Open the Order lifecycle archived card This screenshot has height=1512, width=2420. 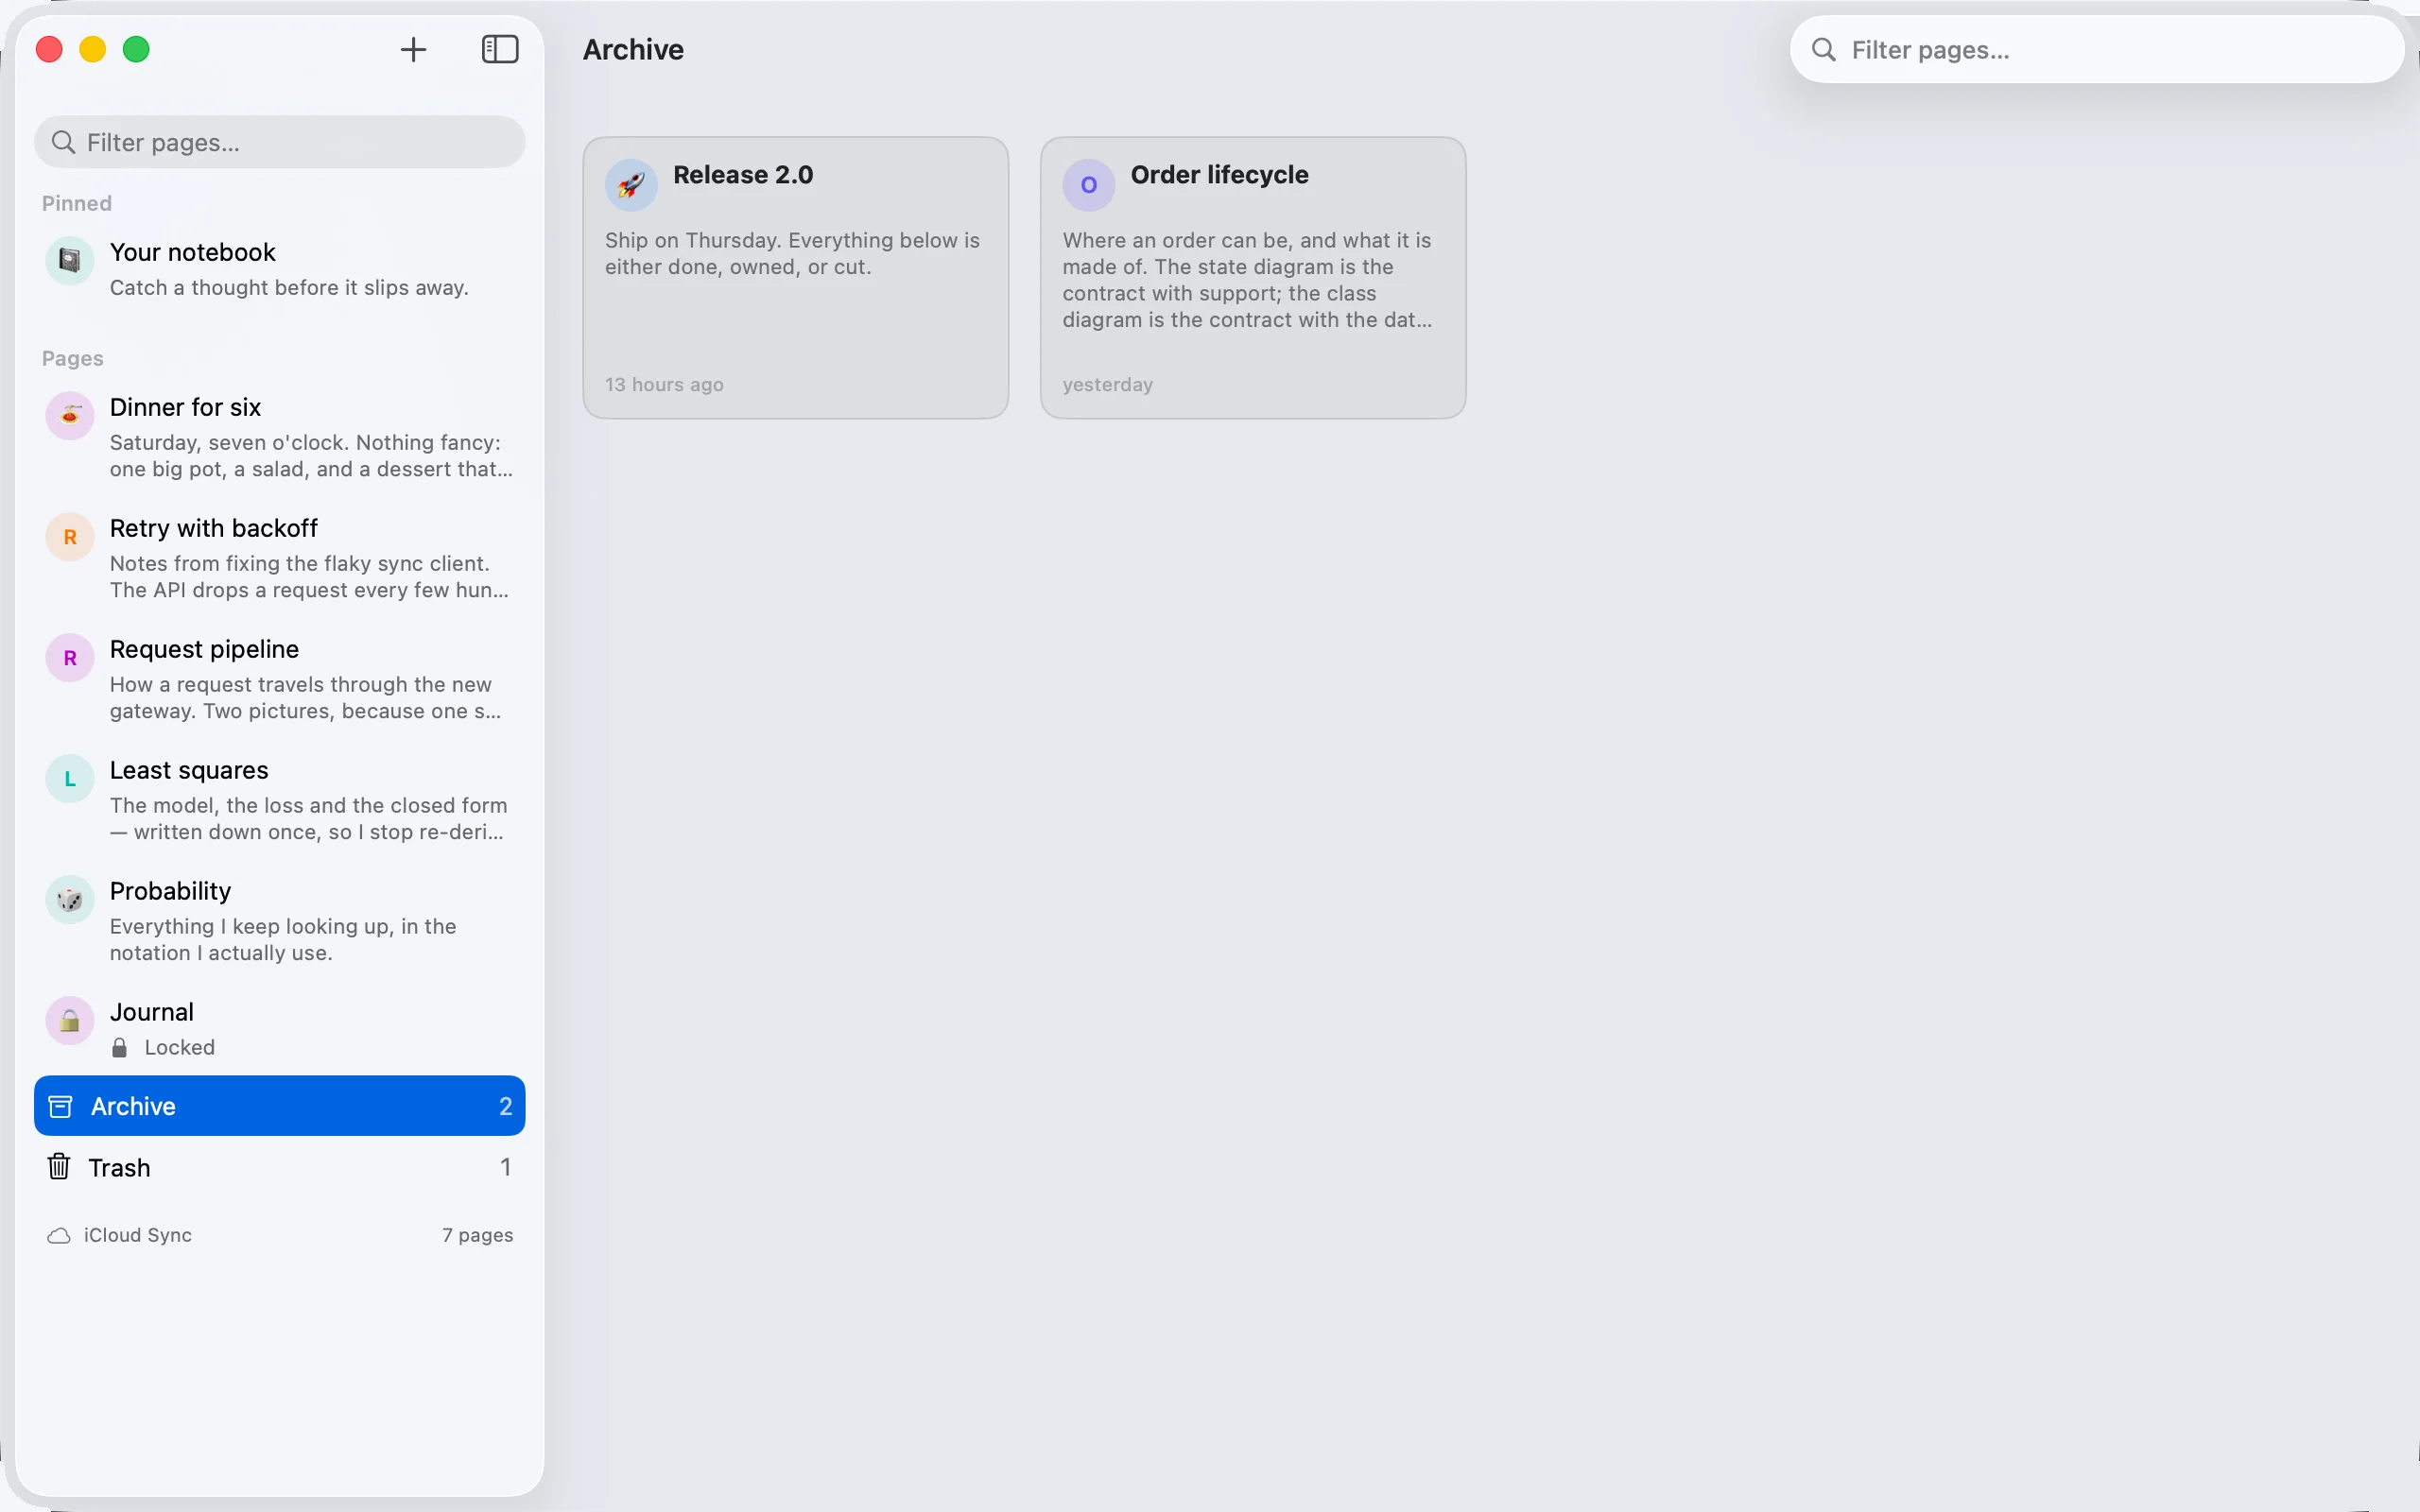(1253, 277)
